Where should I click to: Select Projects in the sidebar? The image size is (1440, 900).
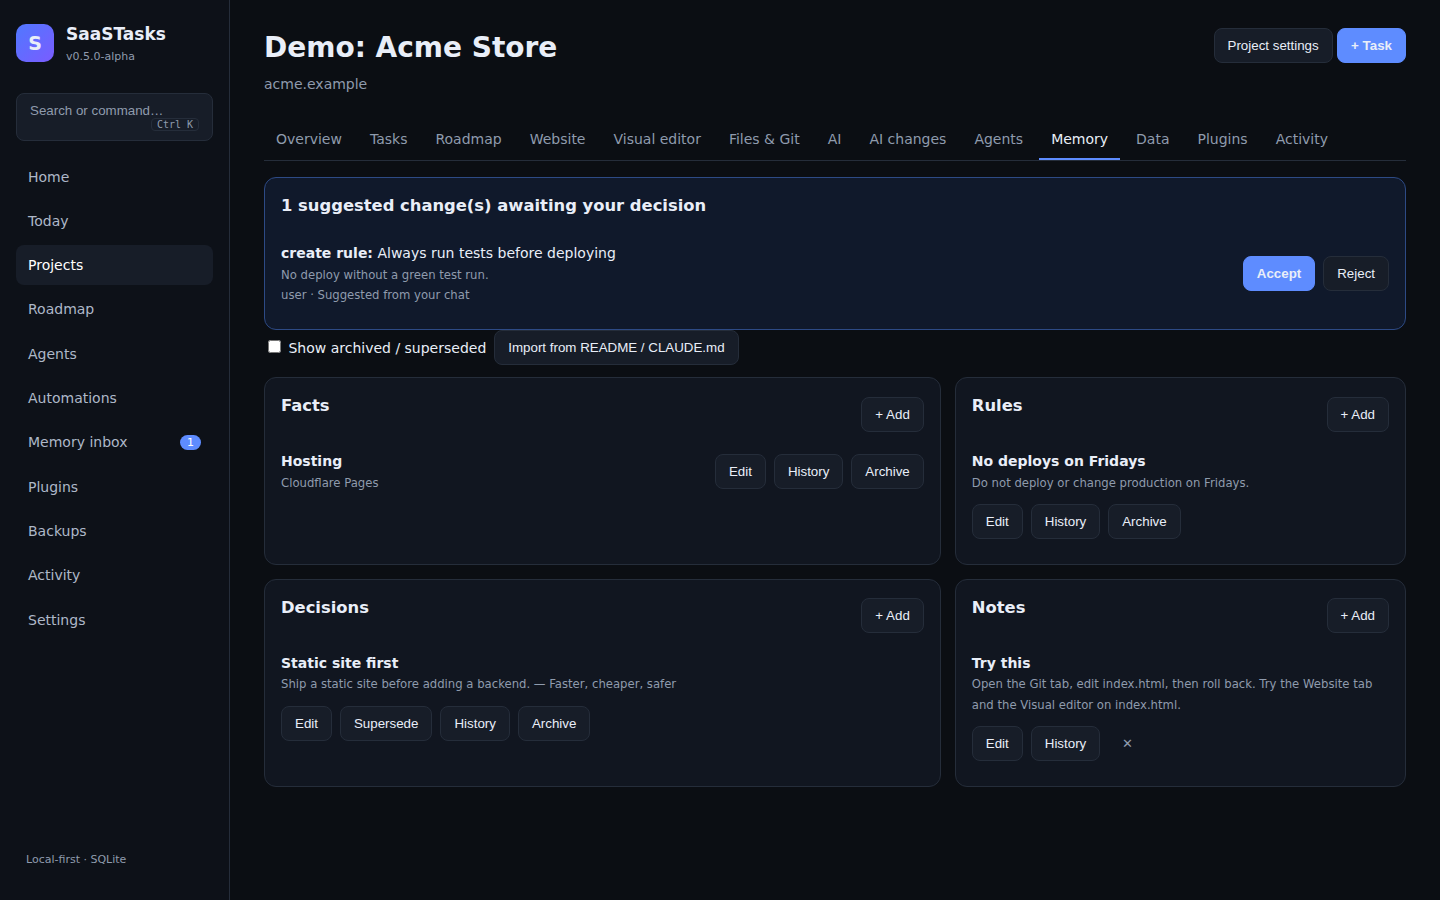[114, 265]
